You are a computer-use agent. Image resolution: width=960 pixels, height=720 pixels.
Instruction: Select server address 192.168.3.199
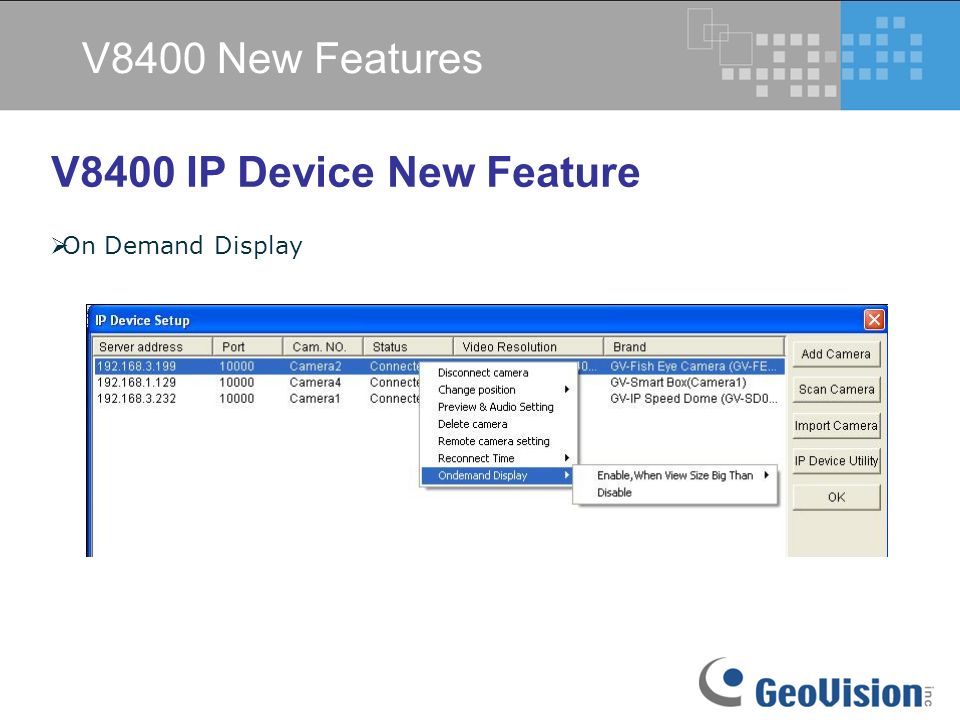[x=137, y=366]
